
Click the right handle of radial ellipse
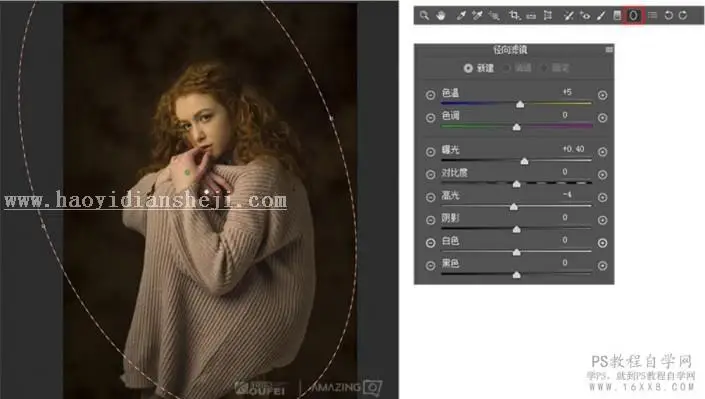point(331,118)
